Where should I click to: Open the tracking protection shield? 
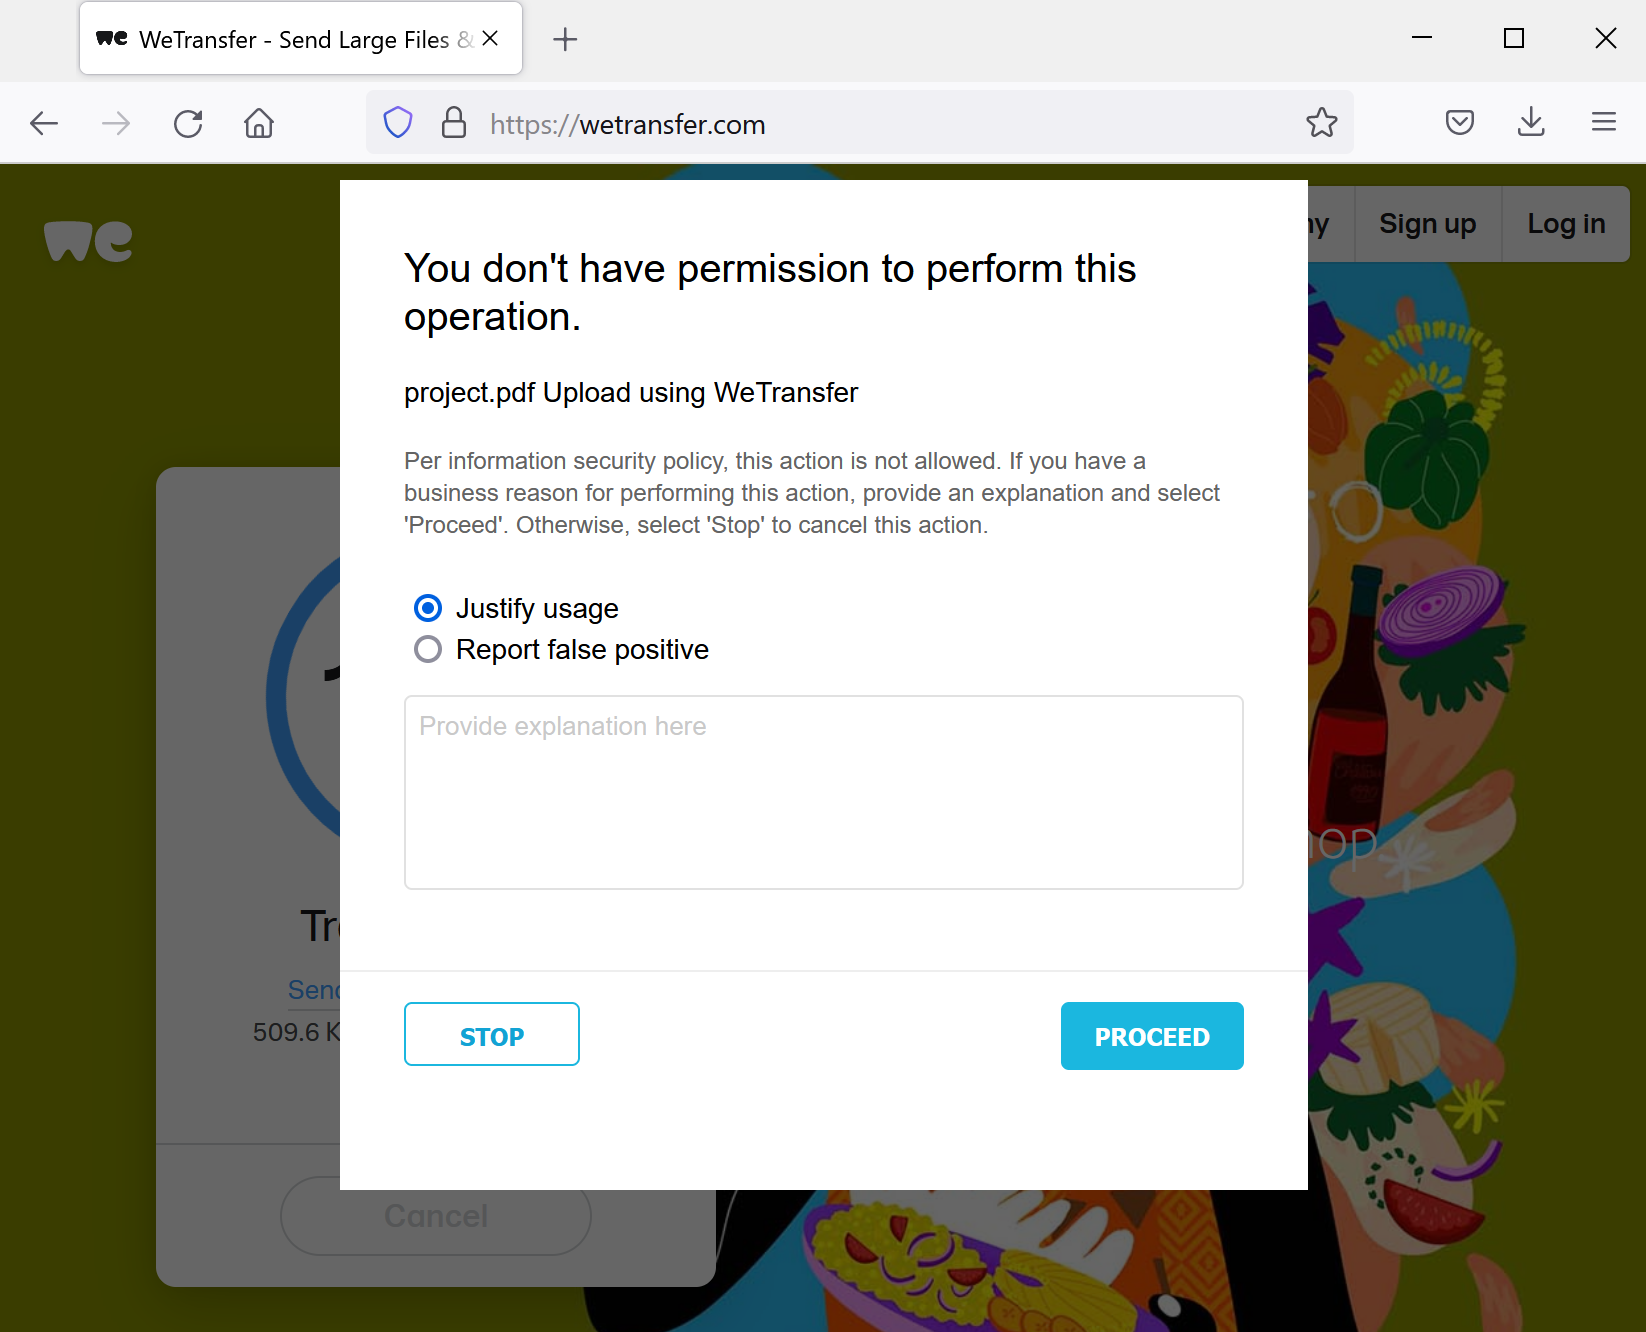coord(398,123)
